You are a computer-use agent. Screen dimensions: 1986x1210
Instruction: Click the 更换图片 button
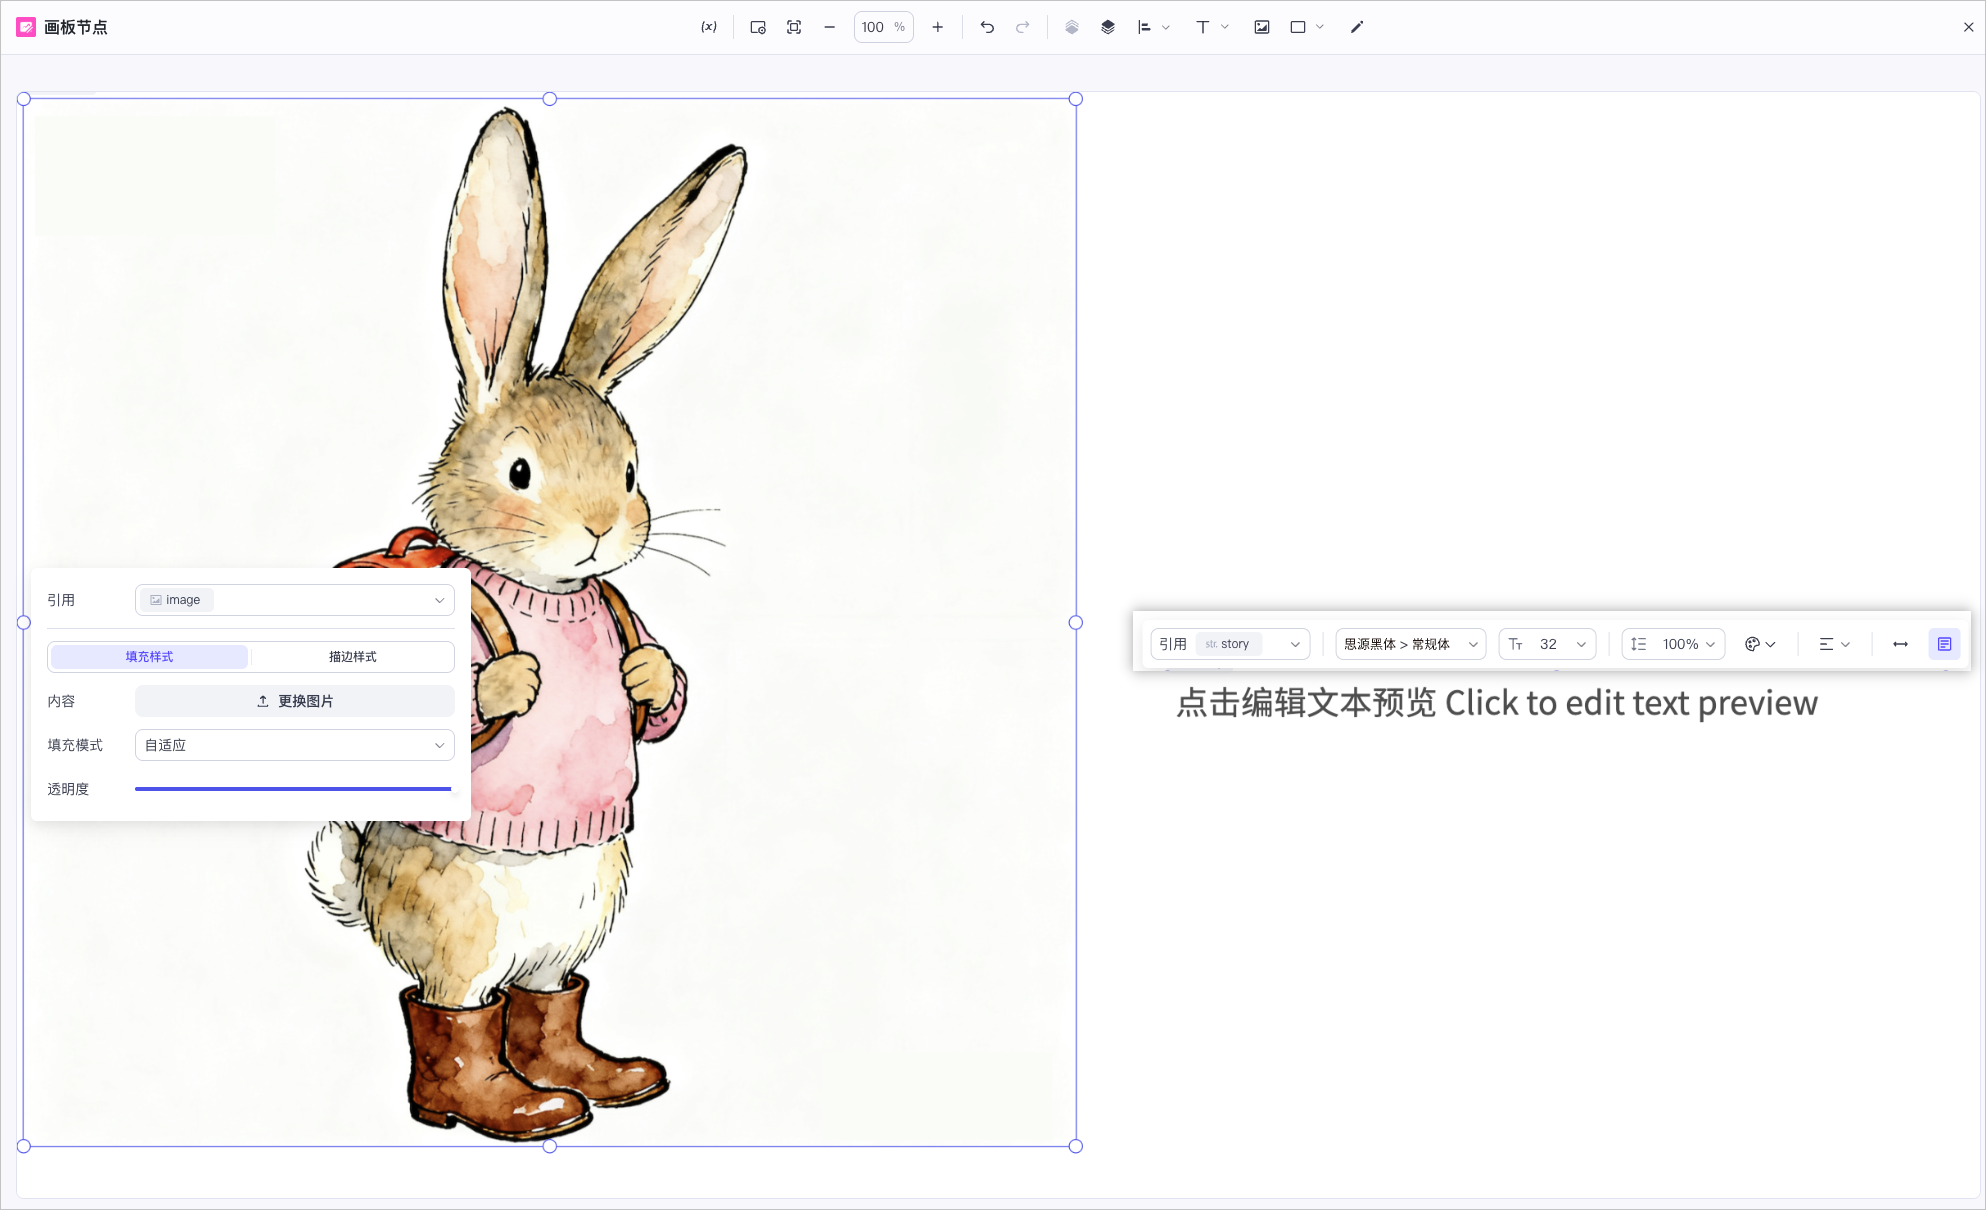click(295, 701)
